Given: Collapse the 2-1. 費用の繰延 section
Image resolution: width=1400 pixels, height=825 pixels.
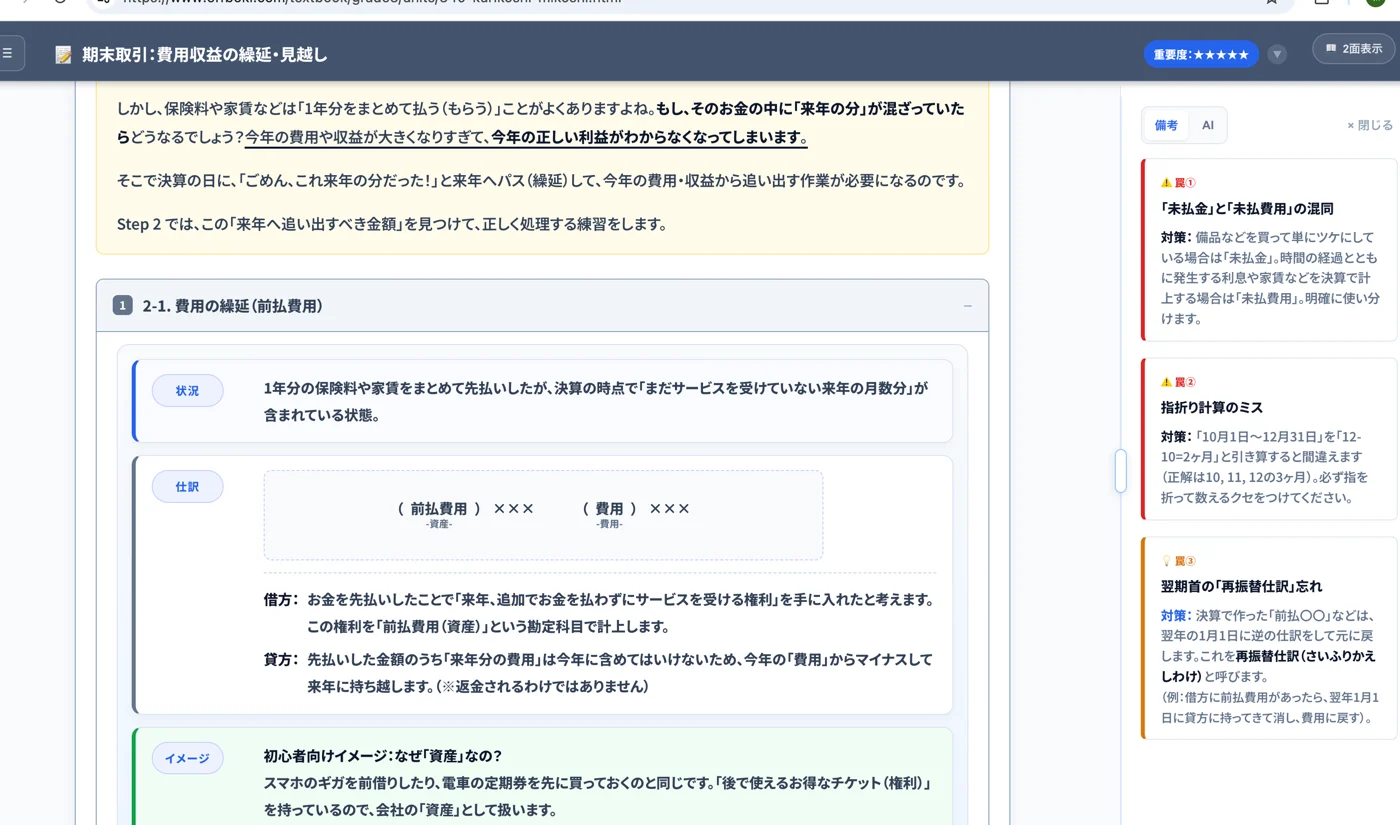Looking at the screenshot, I should click(x=967, y=306).
